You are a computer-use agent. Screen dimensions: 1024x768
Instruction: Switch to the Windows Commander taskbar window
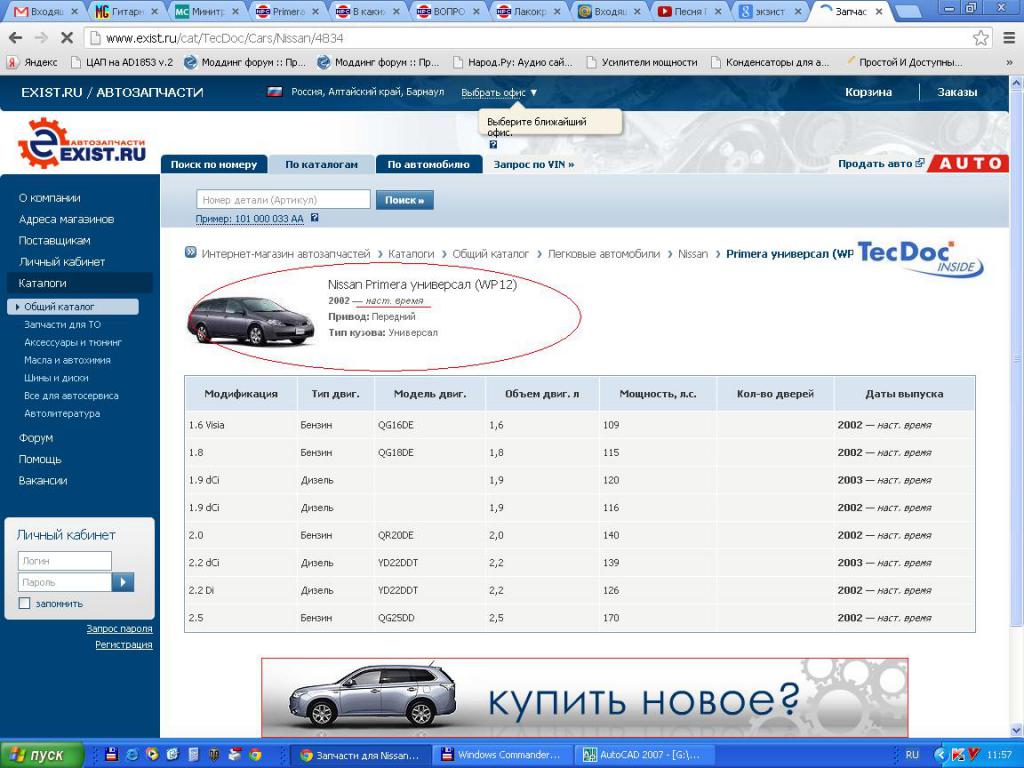[x=503, y=755]
